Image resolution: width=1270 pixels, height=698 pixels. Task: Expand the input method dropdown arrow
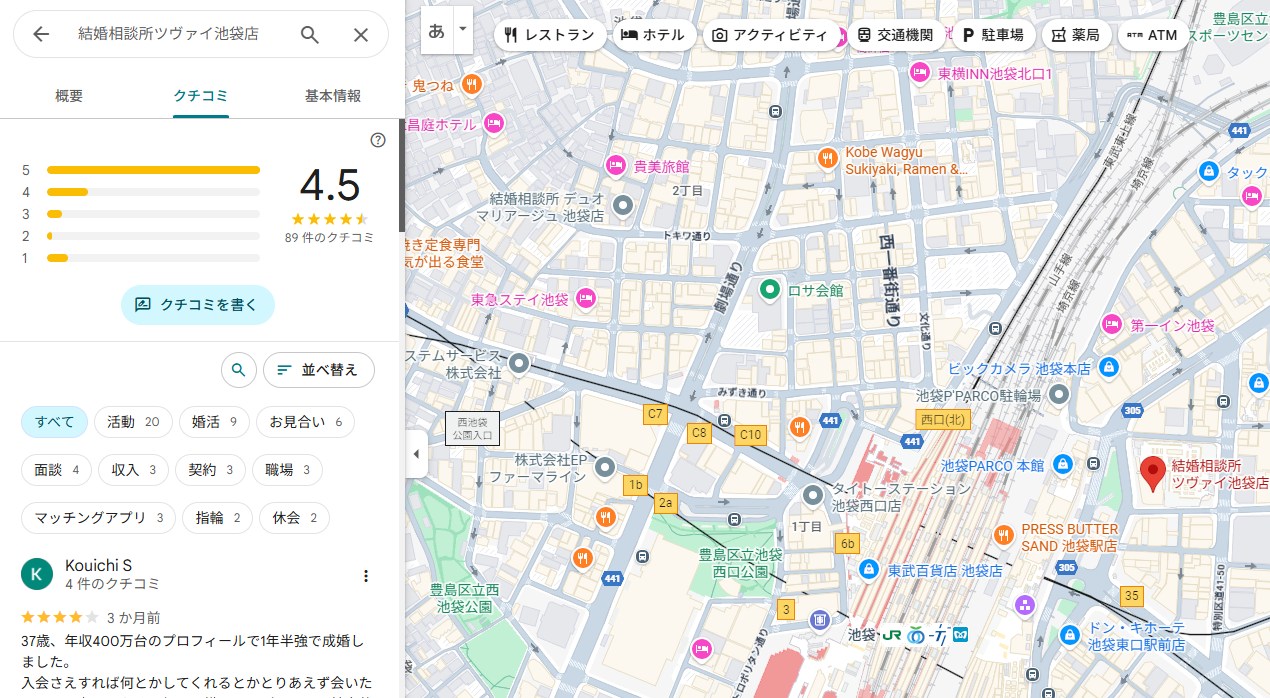(x=462, y=30)
